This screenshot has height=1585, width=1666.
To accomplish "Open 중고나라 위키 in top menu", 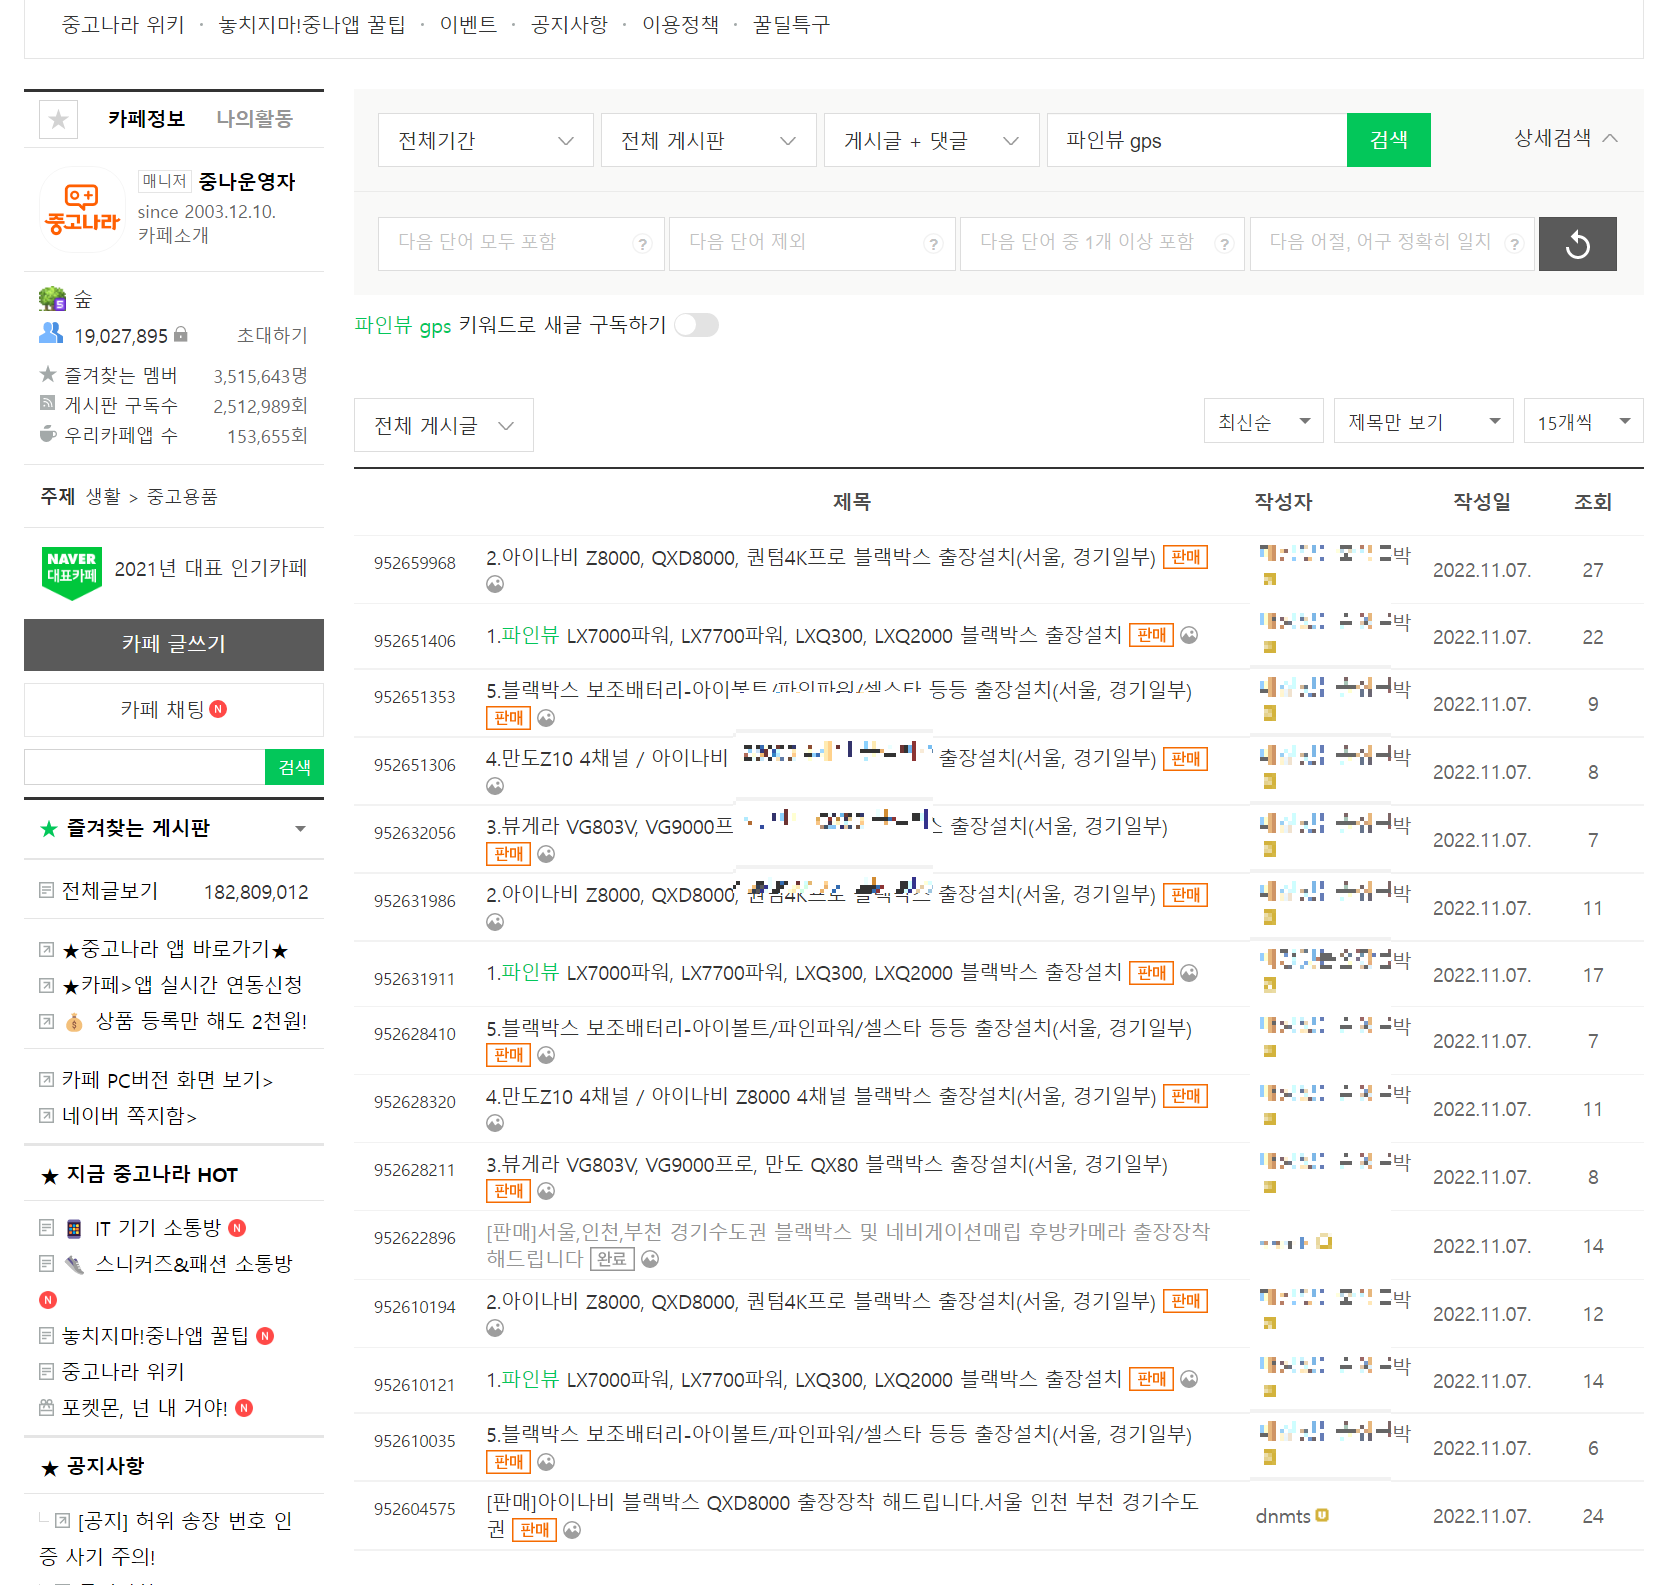I will [123, 24].
